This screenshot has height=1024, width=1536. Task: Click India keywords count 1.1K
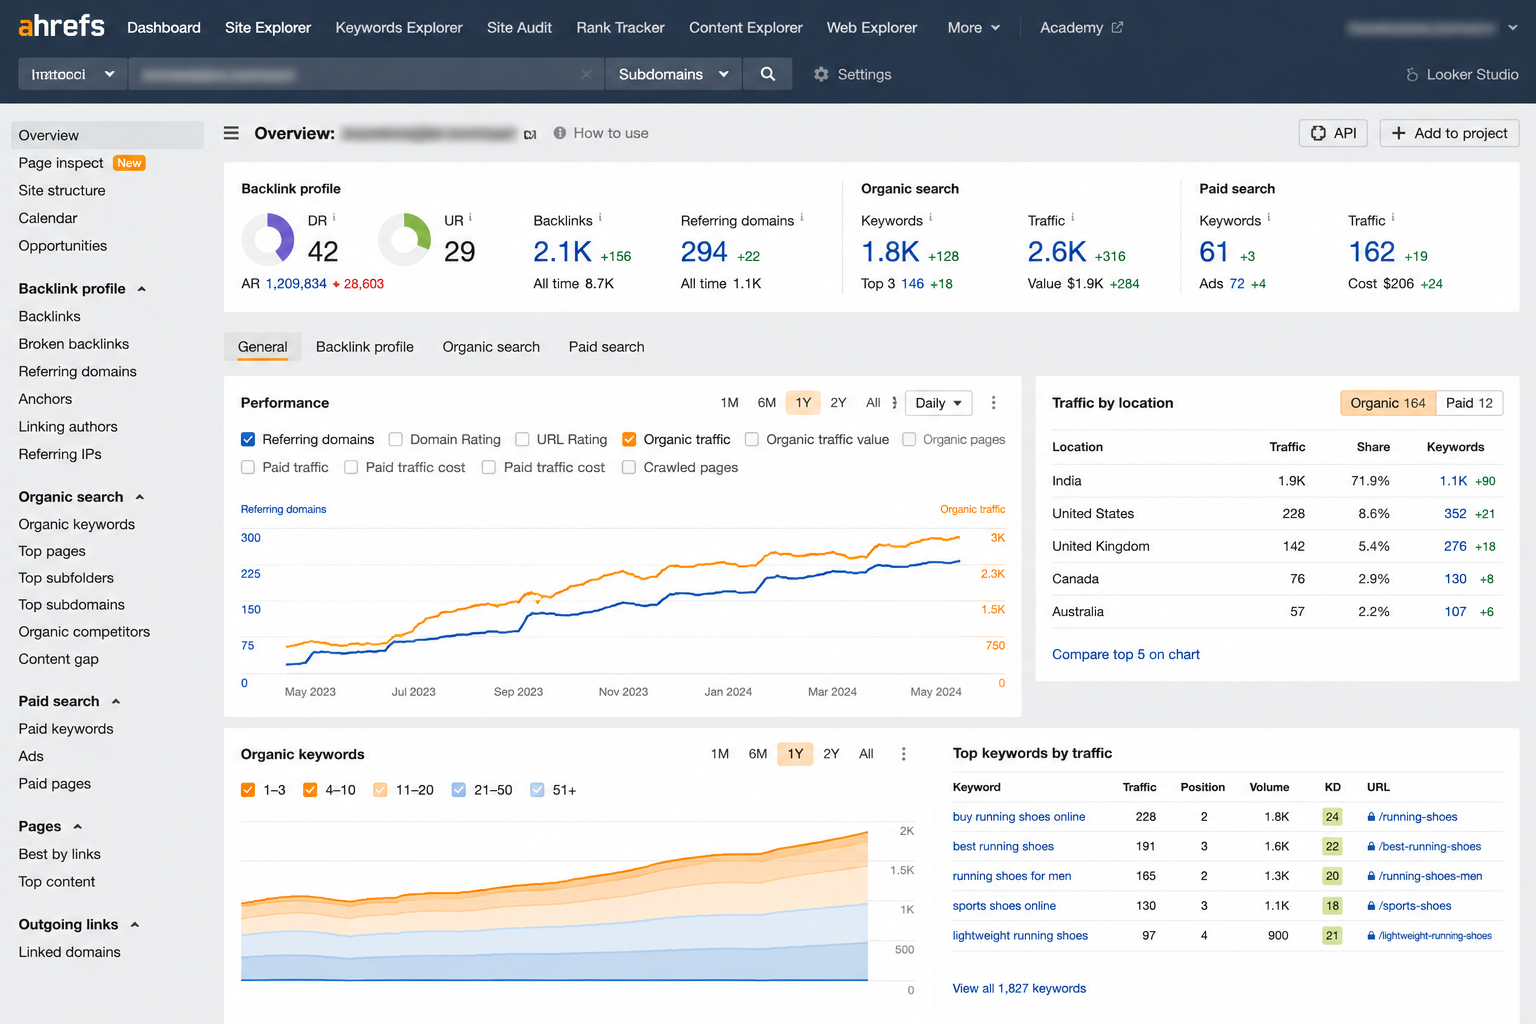tap(1453, 481)
